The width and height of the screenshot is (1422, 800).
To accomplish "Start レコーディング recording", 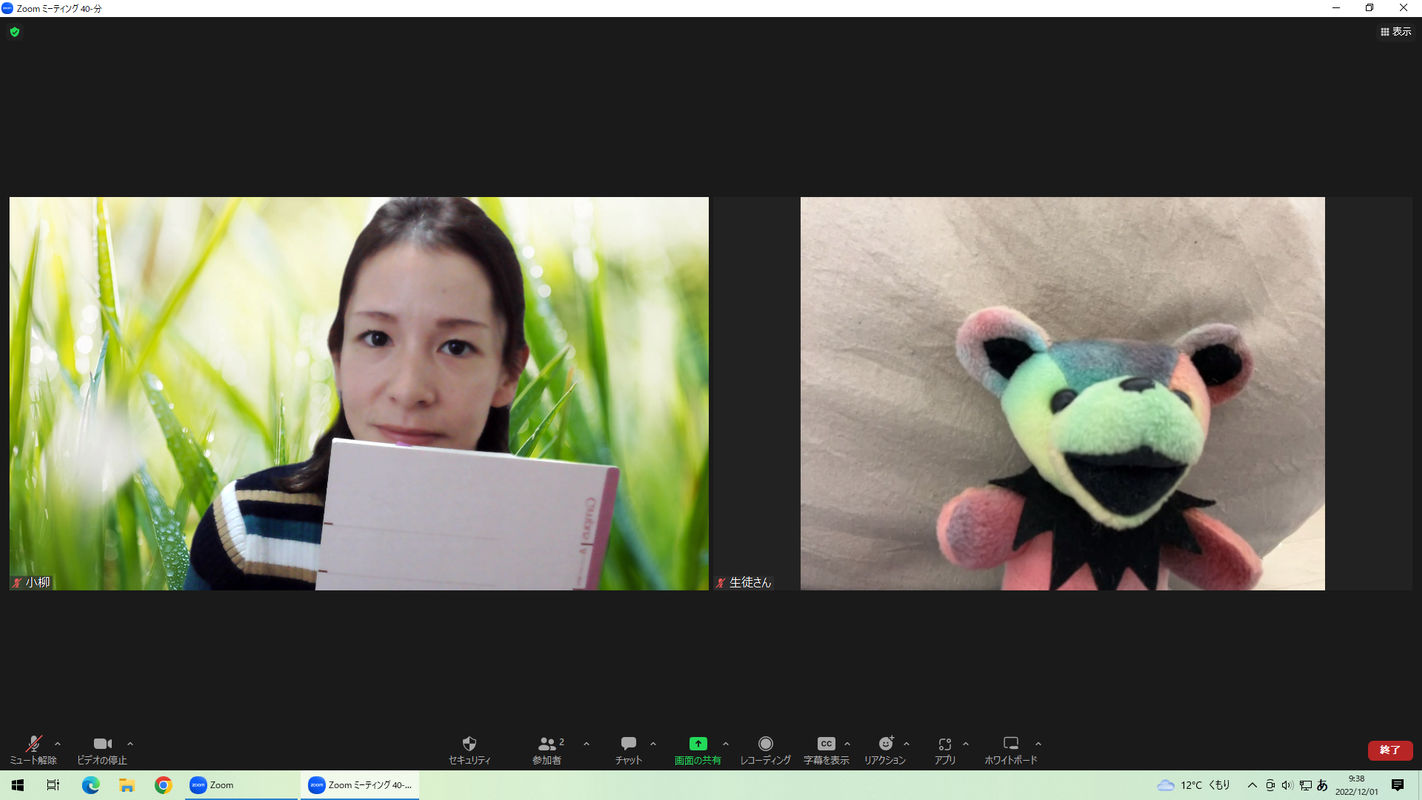I will click(765, 750).
